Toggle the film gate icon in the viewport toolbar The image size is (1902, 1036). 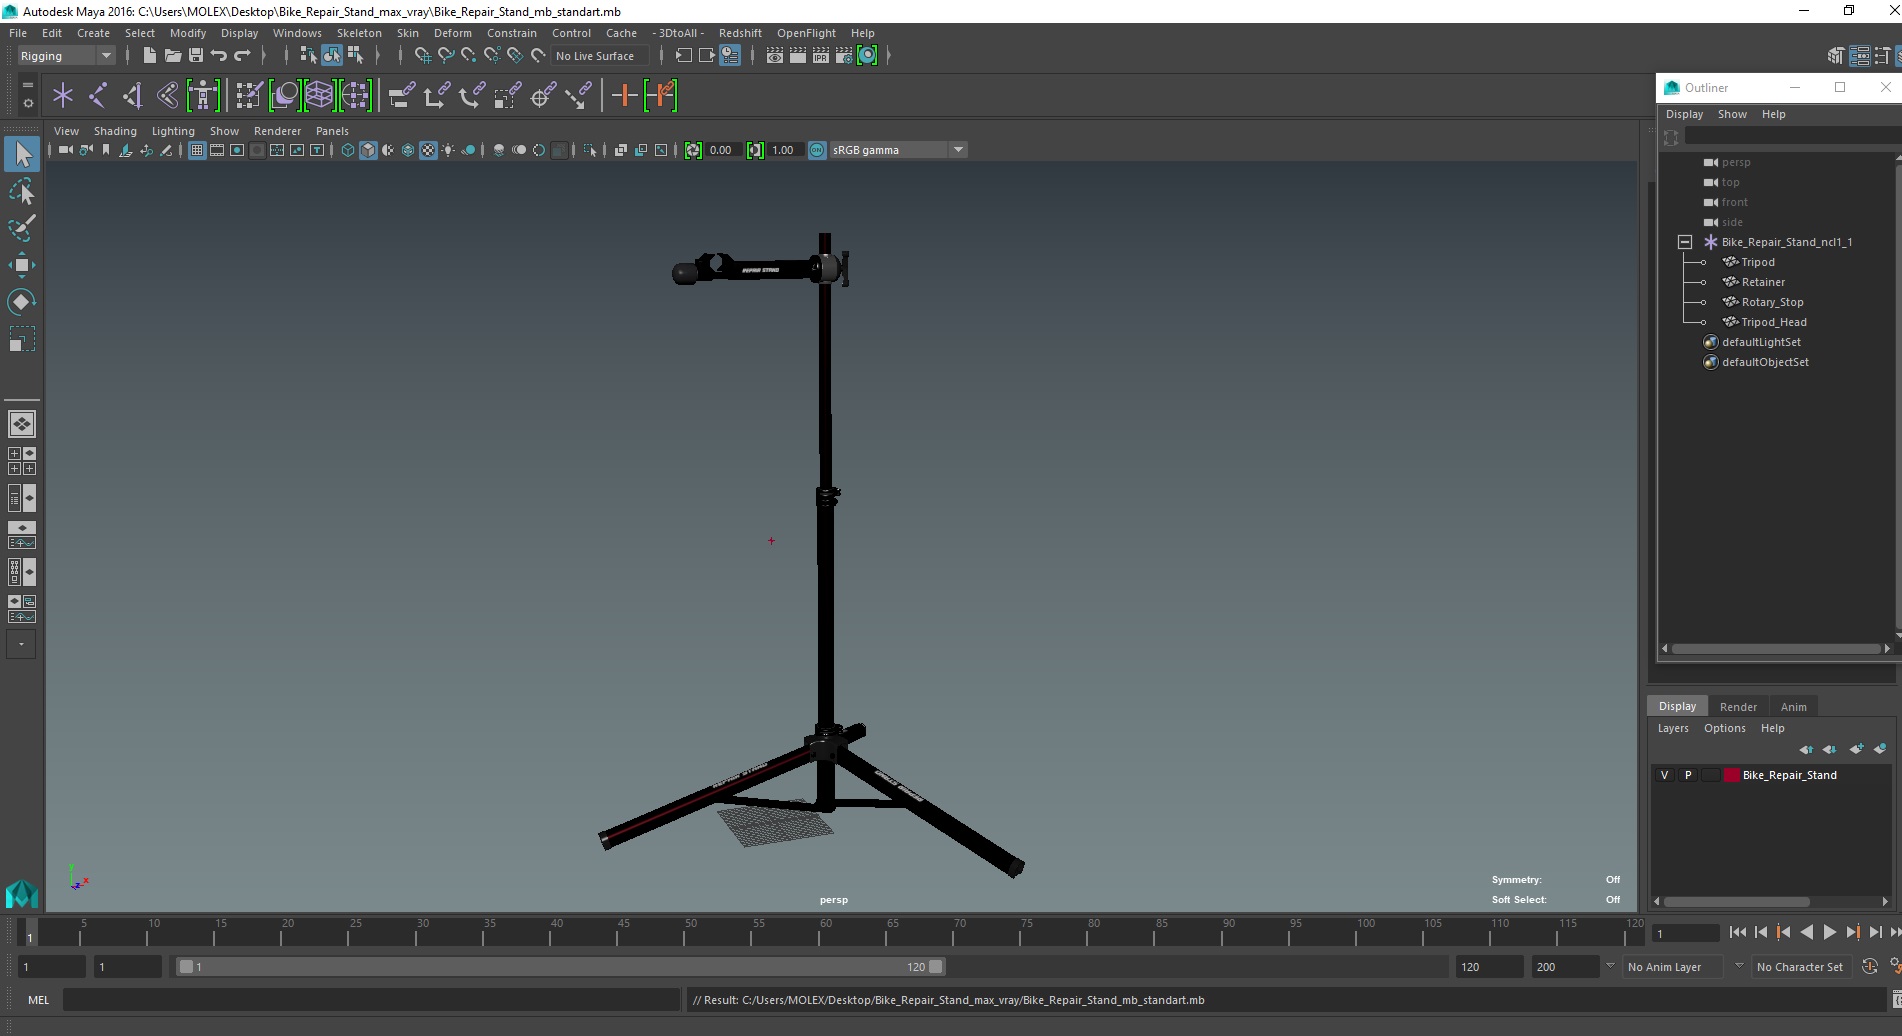(217, 150)
